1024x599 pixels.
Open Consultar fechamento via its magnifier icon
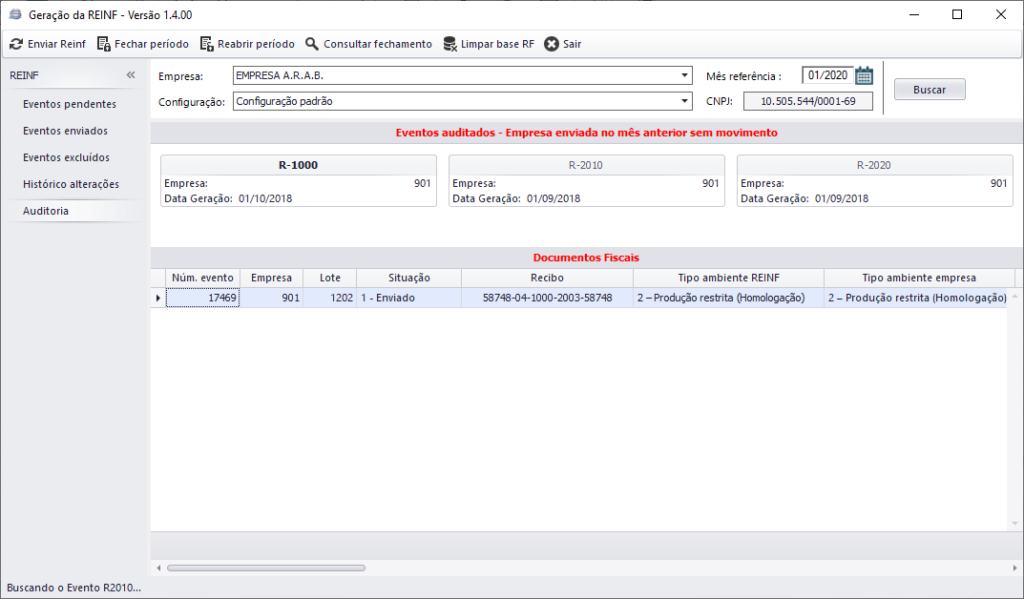click(x=312, y=44)
